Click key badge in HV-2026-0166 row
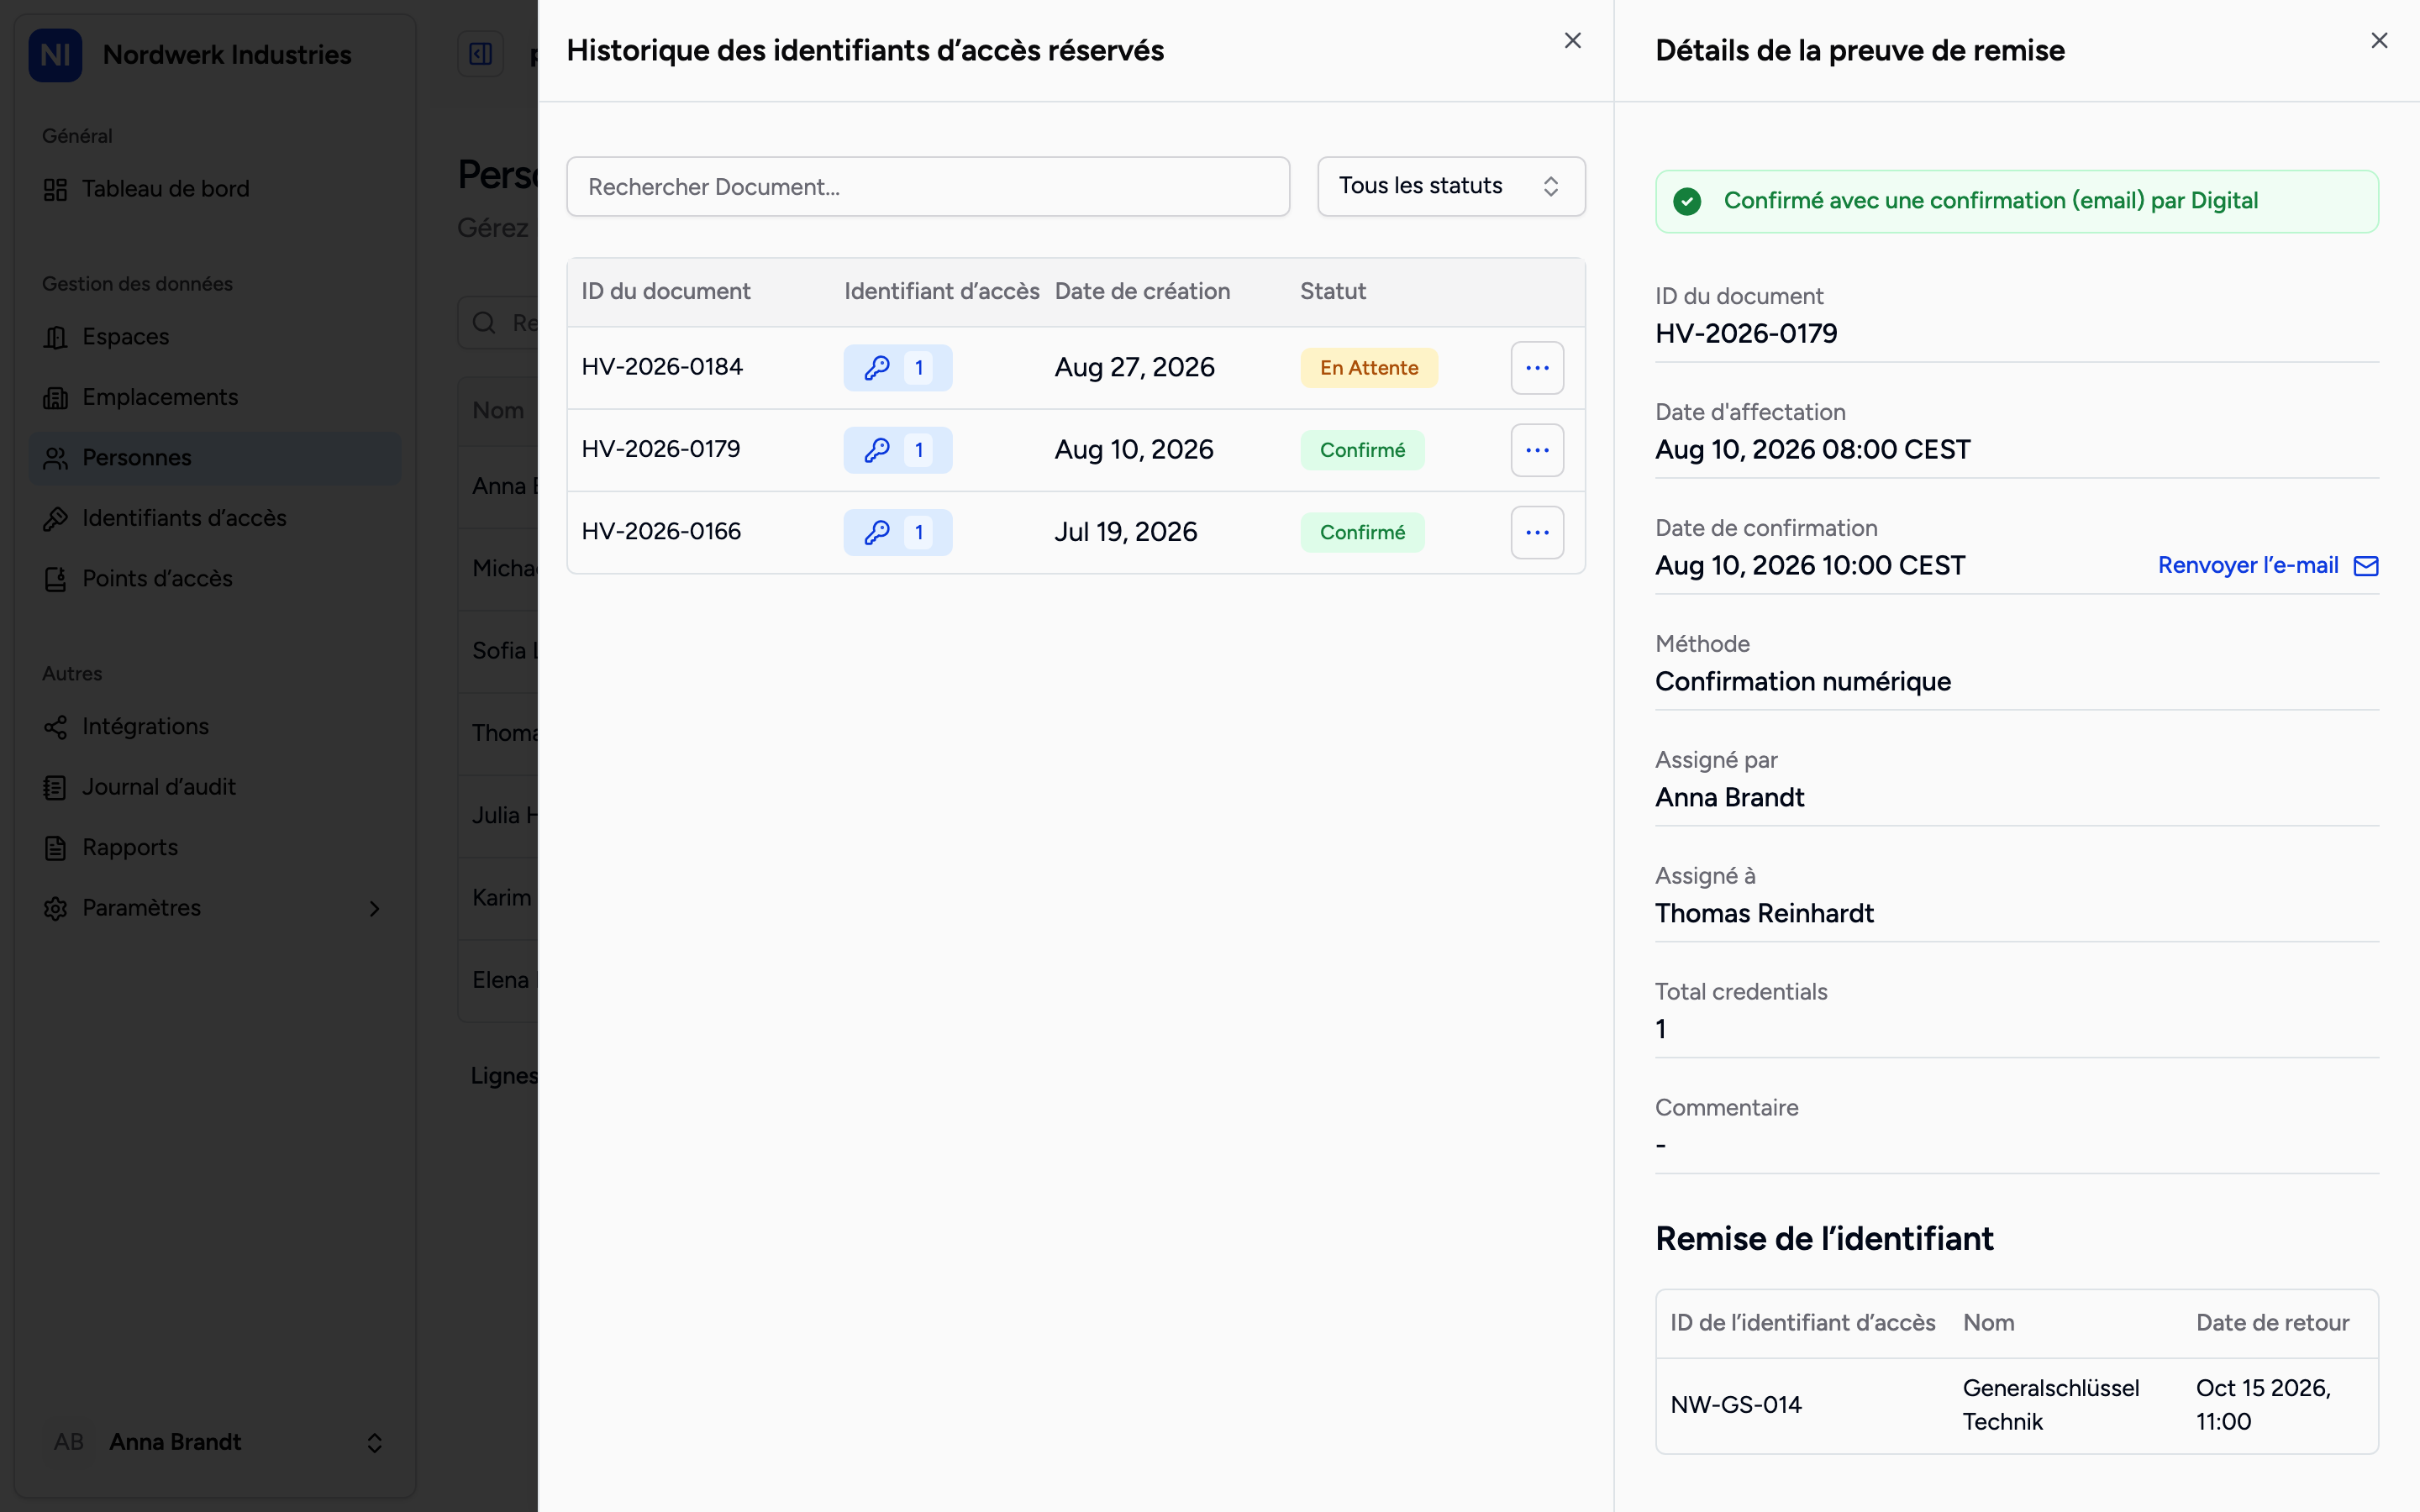The width and height of the screenshot is (2420, 1512). tap(898, 532)
